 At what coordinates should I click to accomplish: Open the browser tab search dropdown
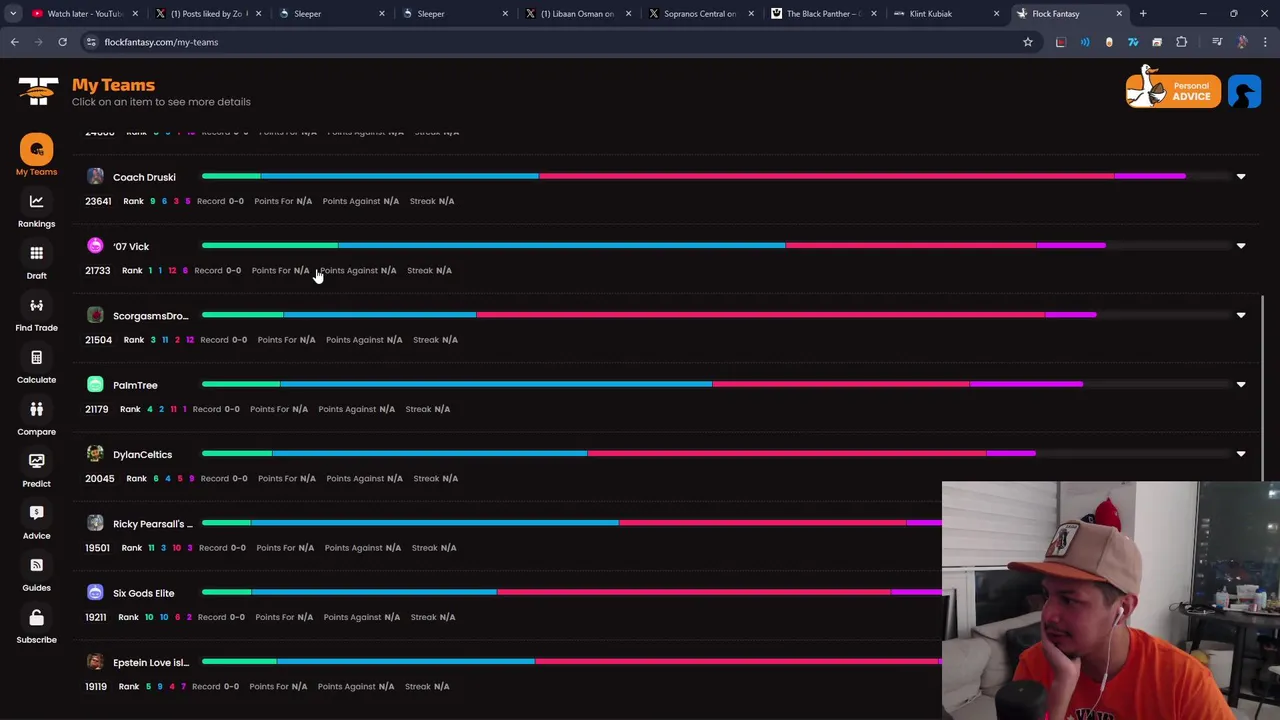point(13,14)
